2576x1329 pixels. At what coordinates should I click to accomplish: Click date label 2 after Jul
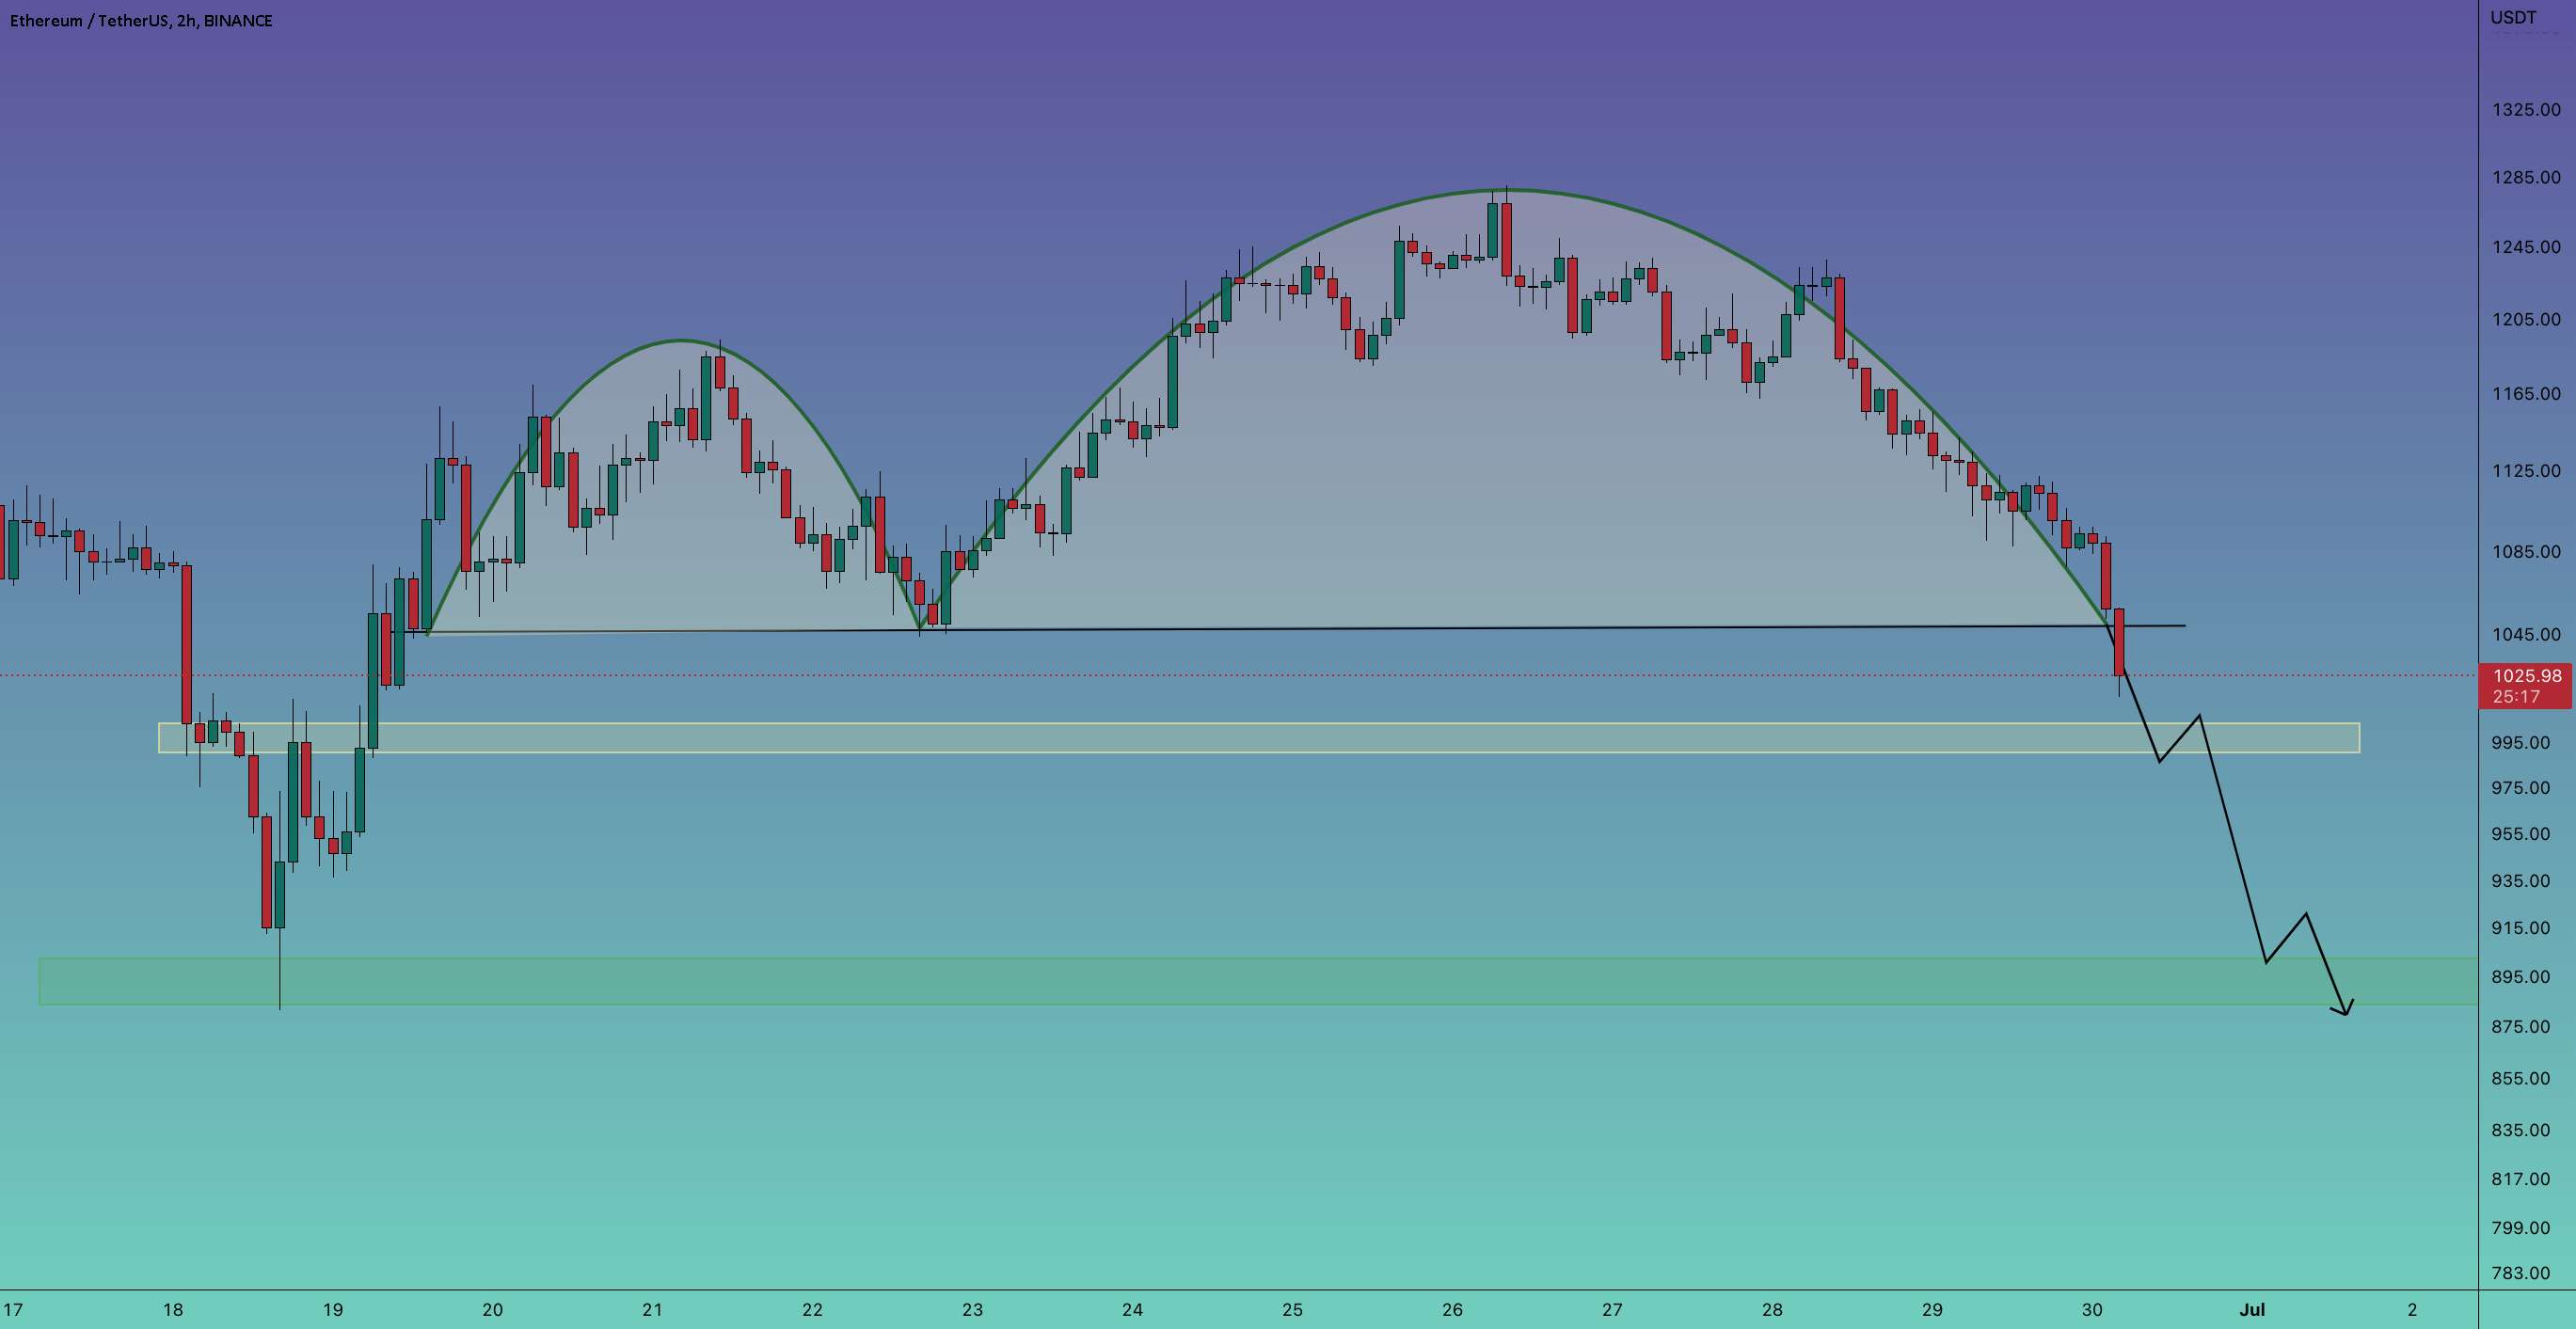(x=2412, y=1309)
